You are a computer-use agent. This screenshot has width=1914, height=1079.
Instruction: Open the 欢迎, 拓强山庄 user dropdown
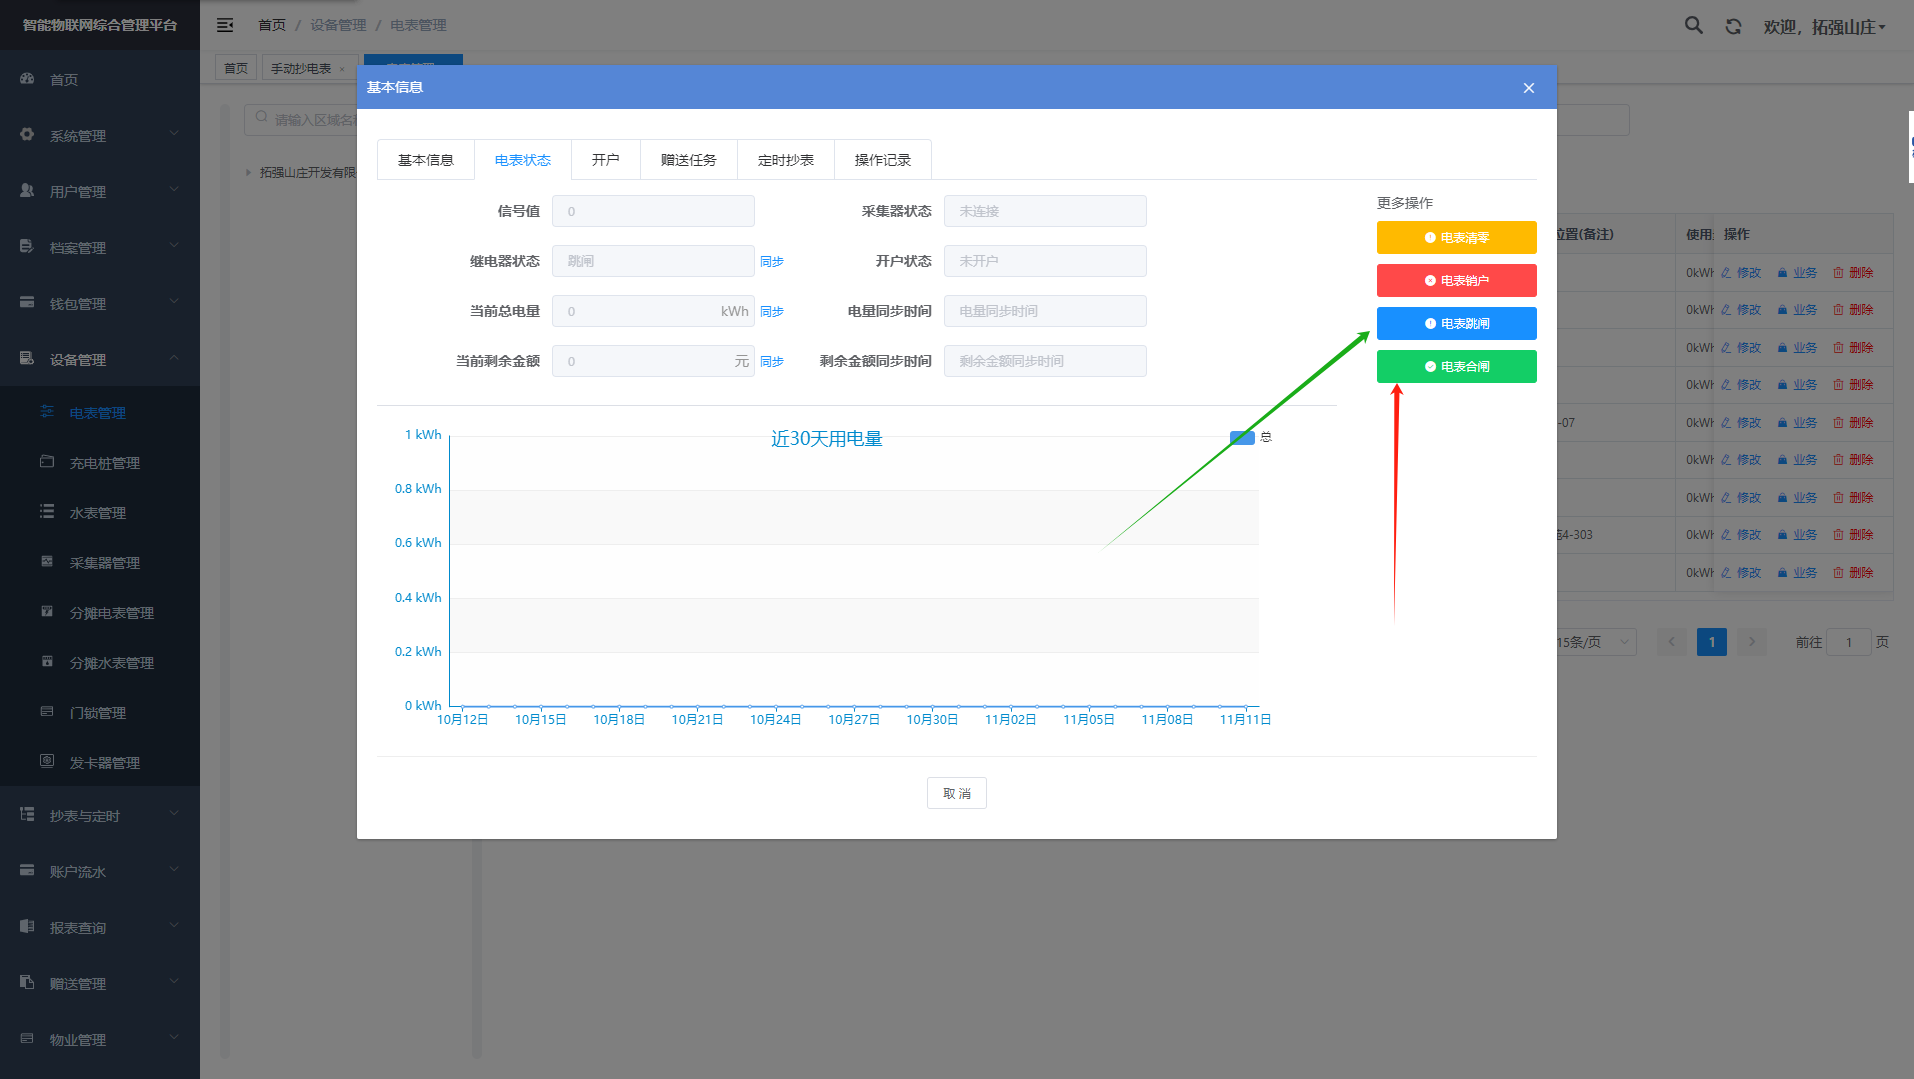[1823, 27]
